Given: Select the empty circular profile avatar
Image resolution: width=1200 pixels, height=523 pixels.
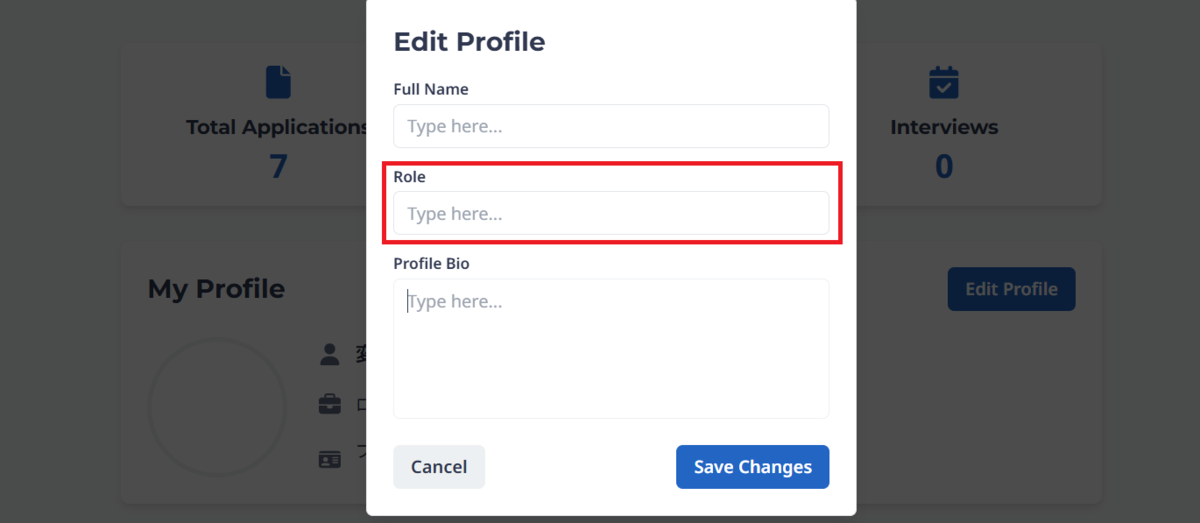Looking at the screenshot, I should 217,407.
